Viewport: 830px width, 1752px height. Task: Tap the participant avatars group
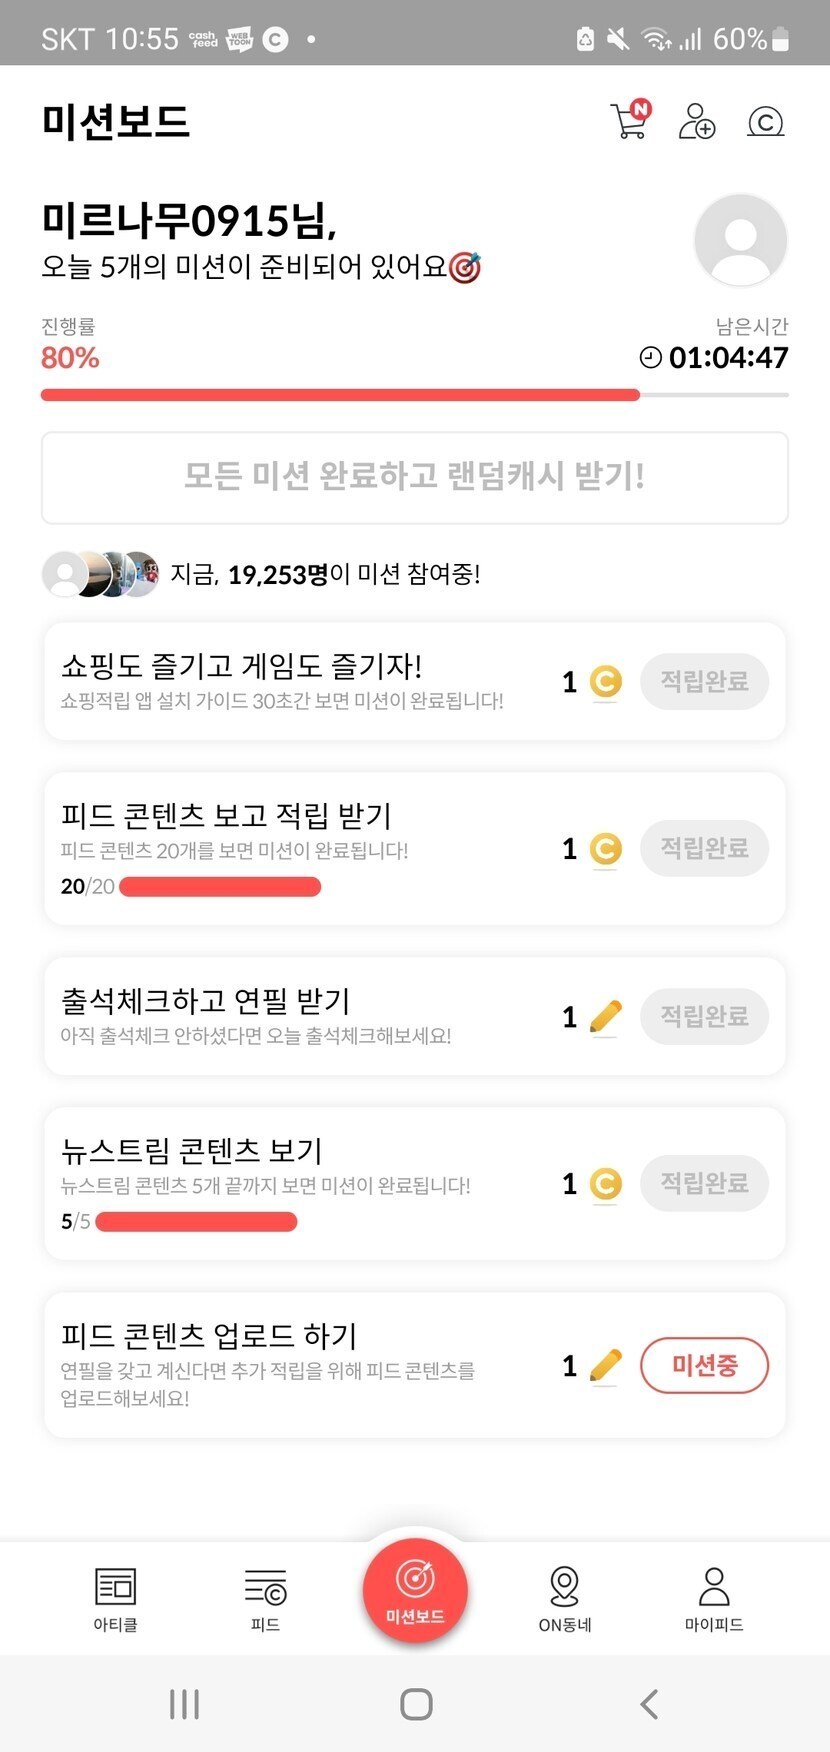pos(100,574)
